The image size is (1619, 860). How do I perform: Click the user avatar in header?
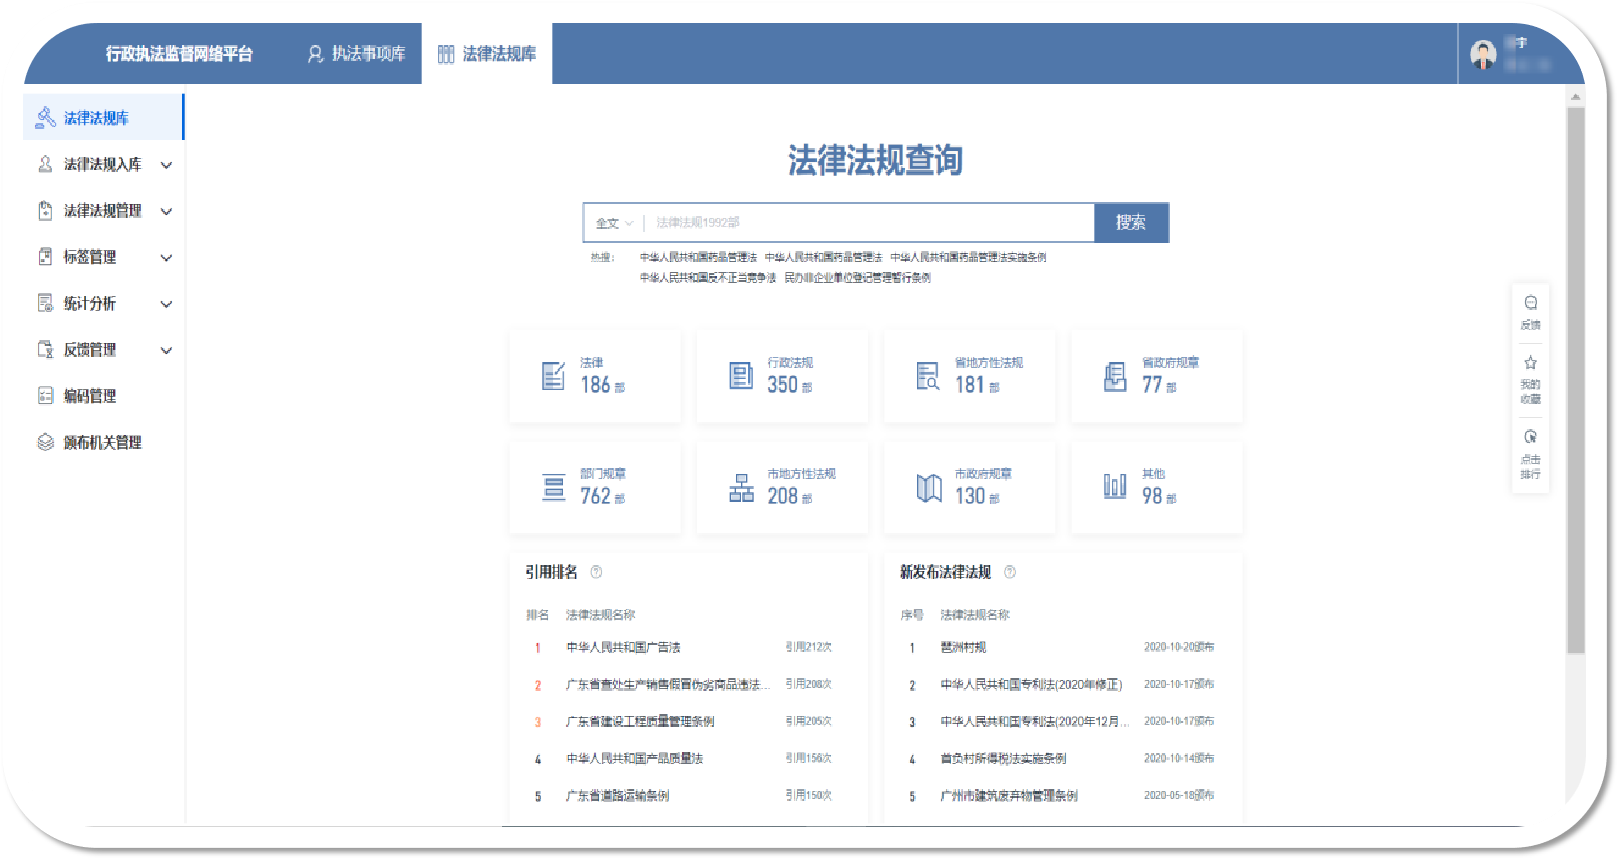click(1483, 55)
